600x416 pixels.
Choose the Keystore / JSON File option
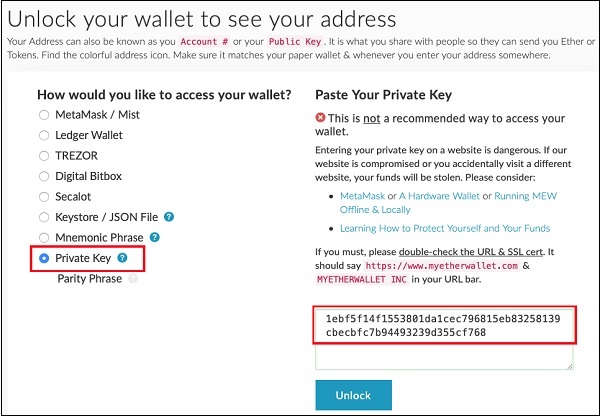click(44, 216)
